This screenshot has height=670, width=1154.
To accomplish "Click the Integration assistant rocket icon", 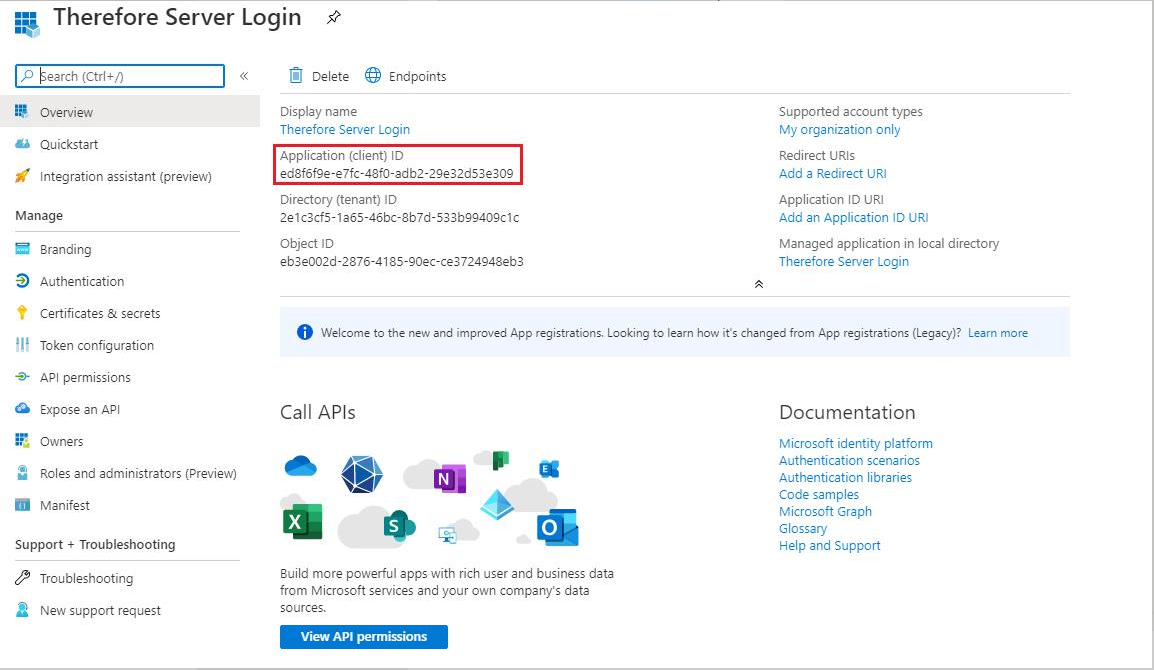I will pyautogui.click(x=22, y=175).
